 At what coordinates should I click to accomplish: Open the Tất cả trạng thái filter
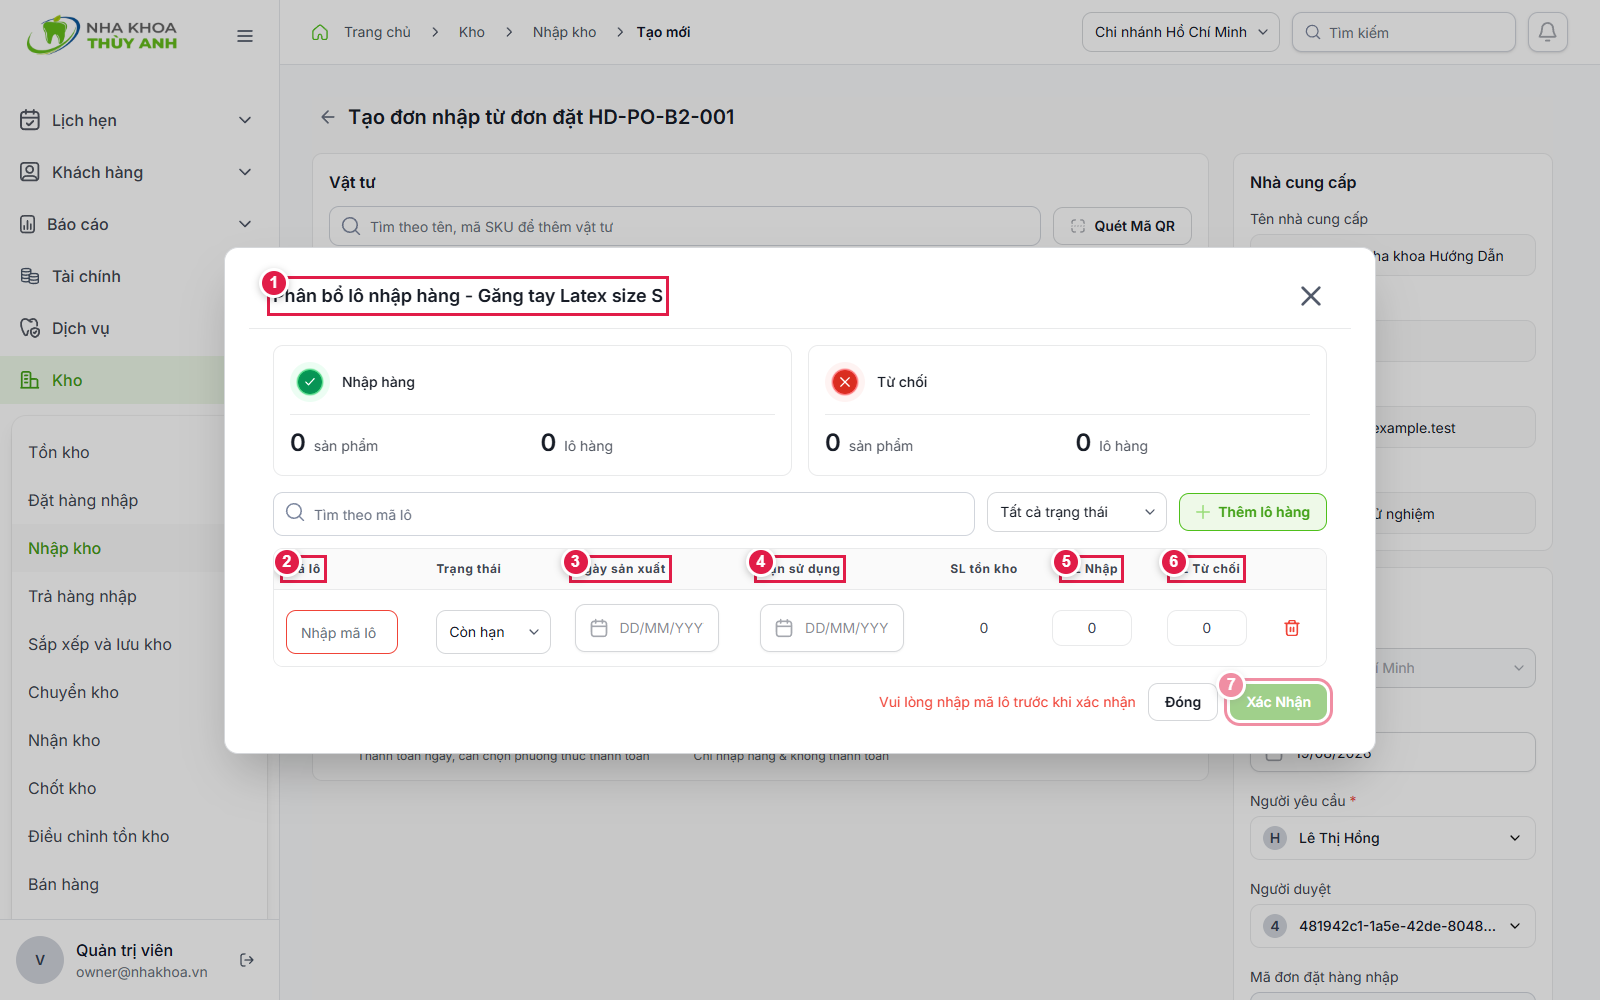[1077, 512]
